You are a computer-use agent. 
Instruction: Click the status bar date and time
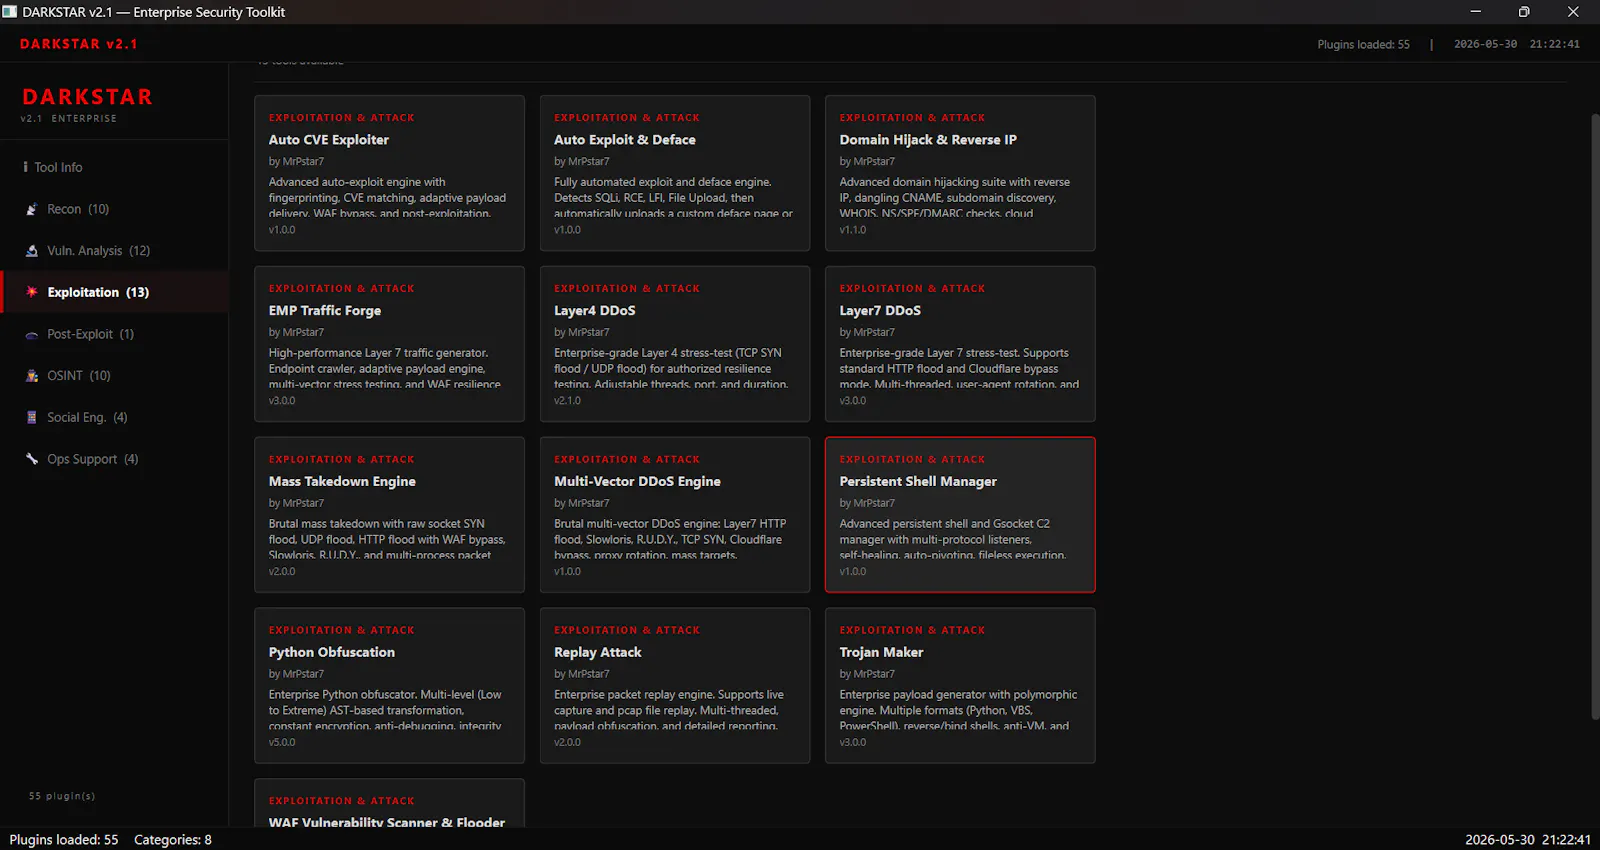click(1528, 840)
